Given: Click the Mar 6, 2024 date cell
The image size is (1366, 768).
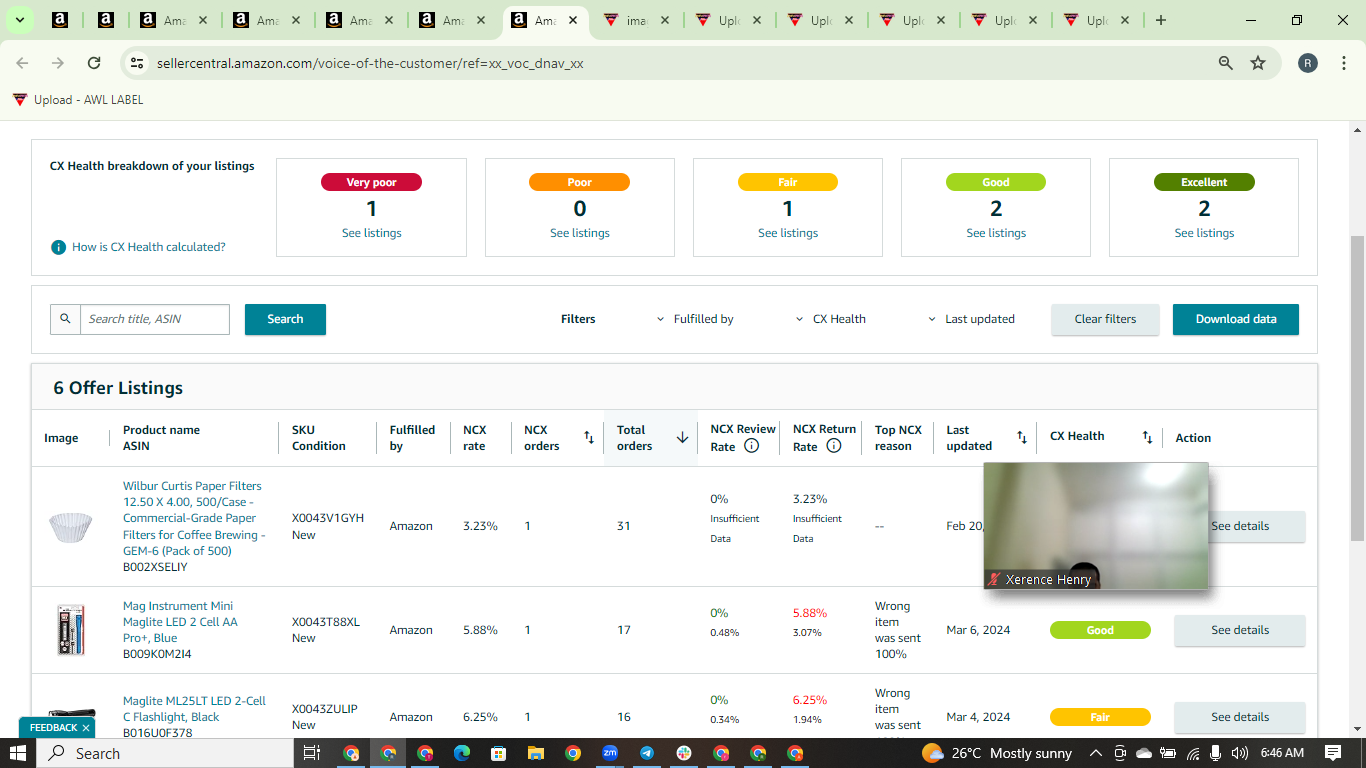Looking at the screenshot, I should pos(978,630).
